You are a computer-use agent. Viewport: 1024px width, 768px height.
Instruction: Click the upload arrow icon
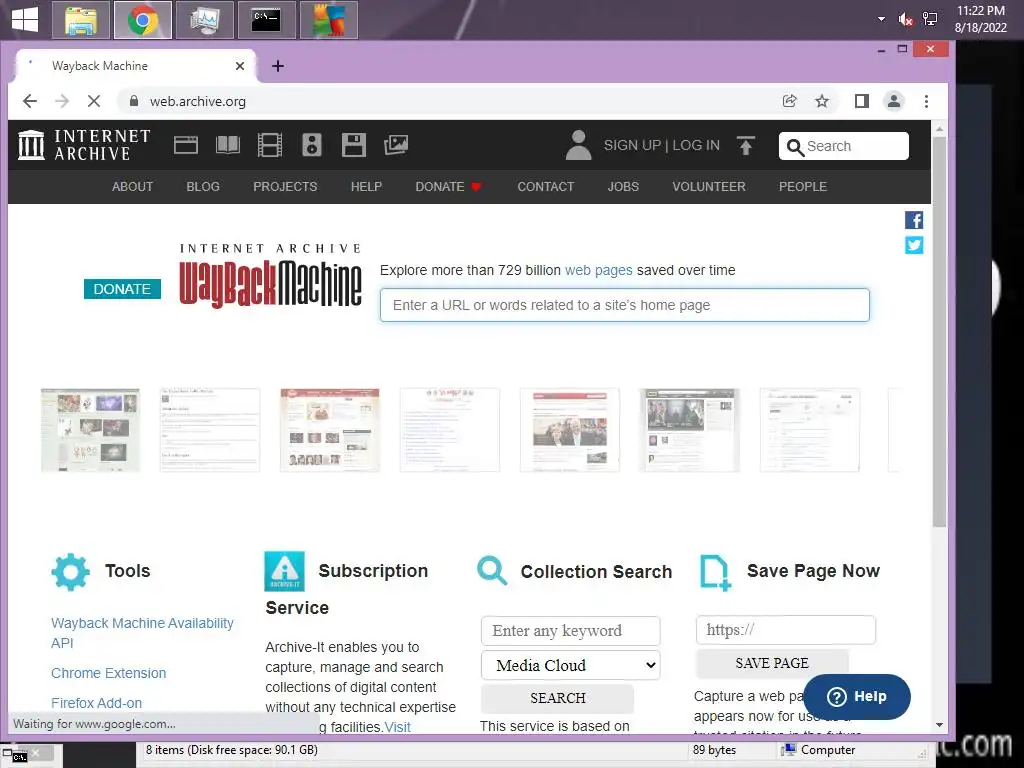746,145
